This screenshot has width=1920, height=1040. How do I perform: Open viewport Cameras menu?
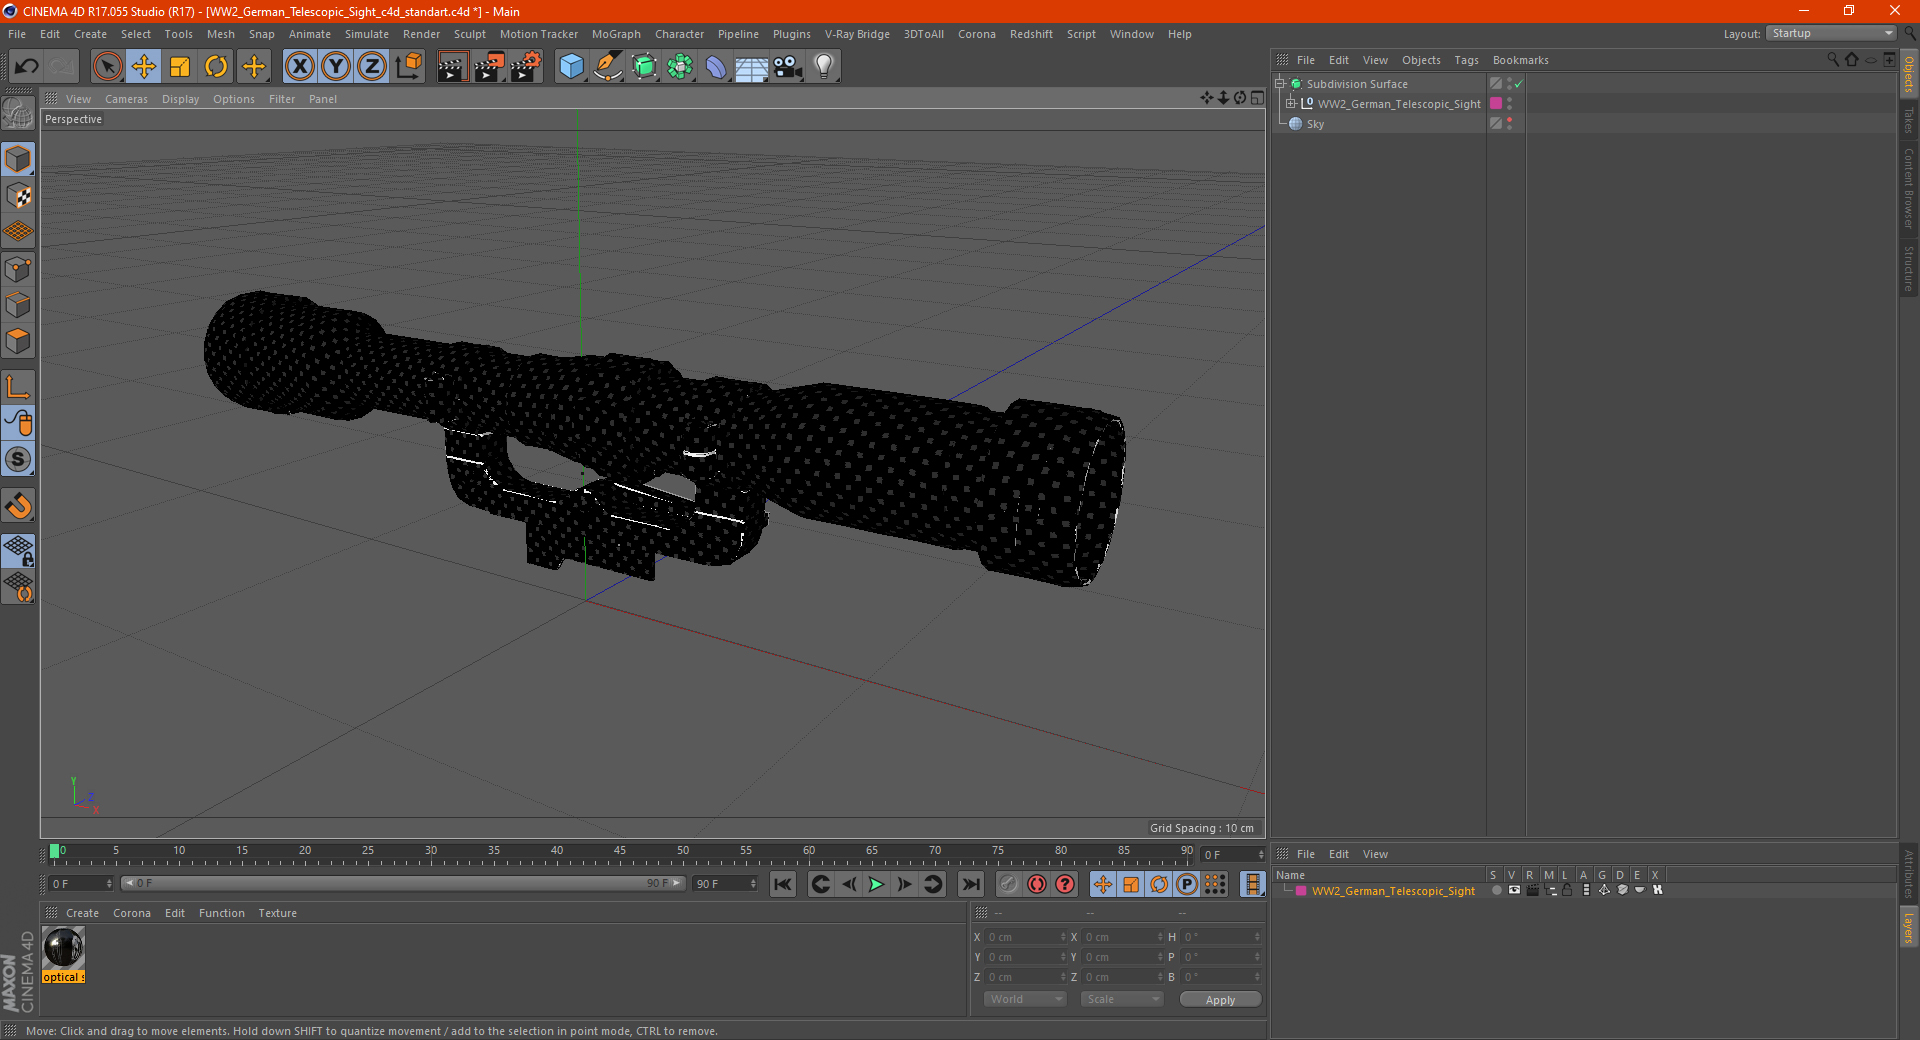coord(126,99)
